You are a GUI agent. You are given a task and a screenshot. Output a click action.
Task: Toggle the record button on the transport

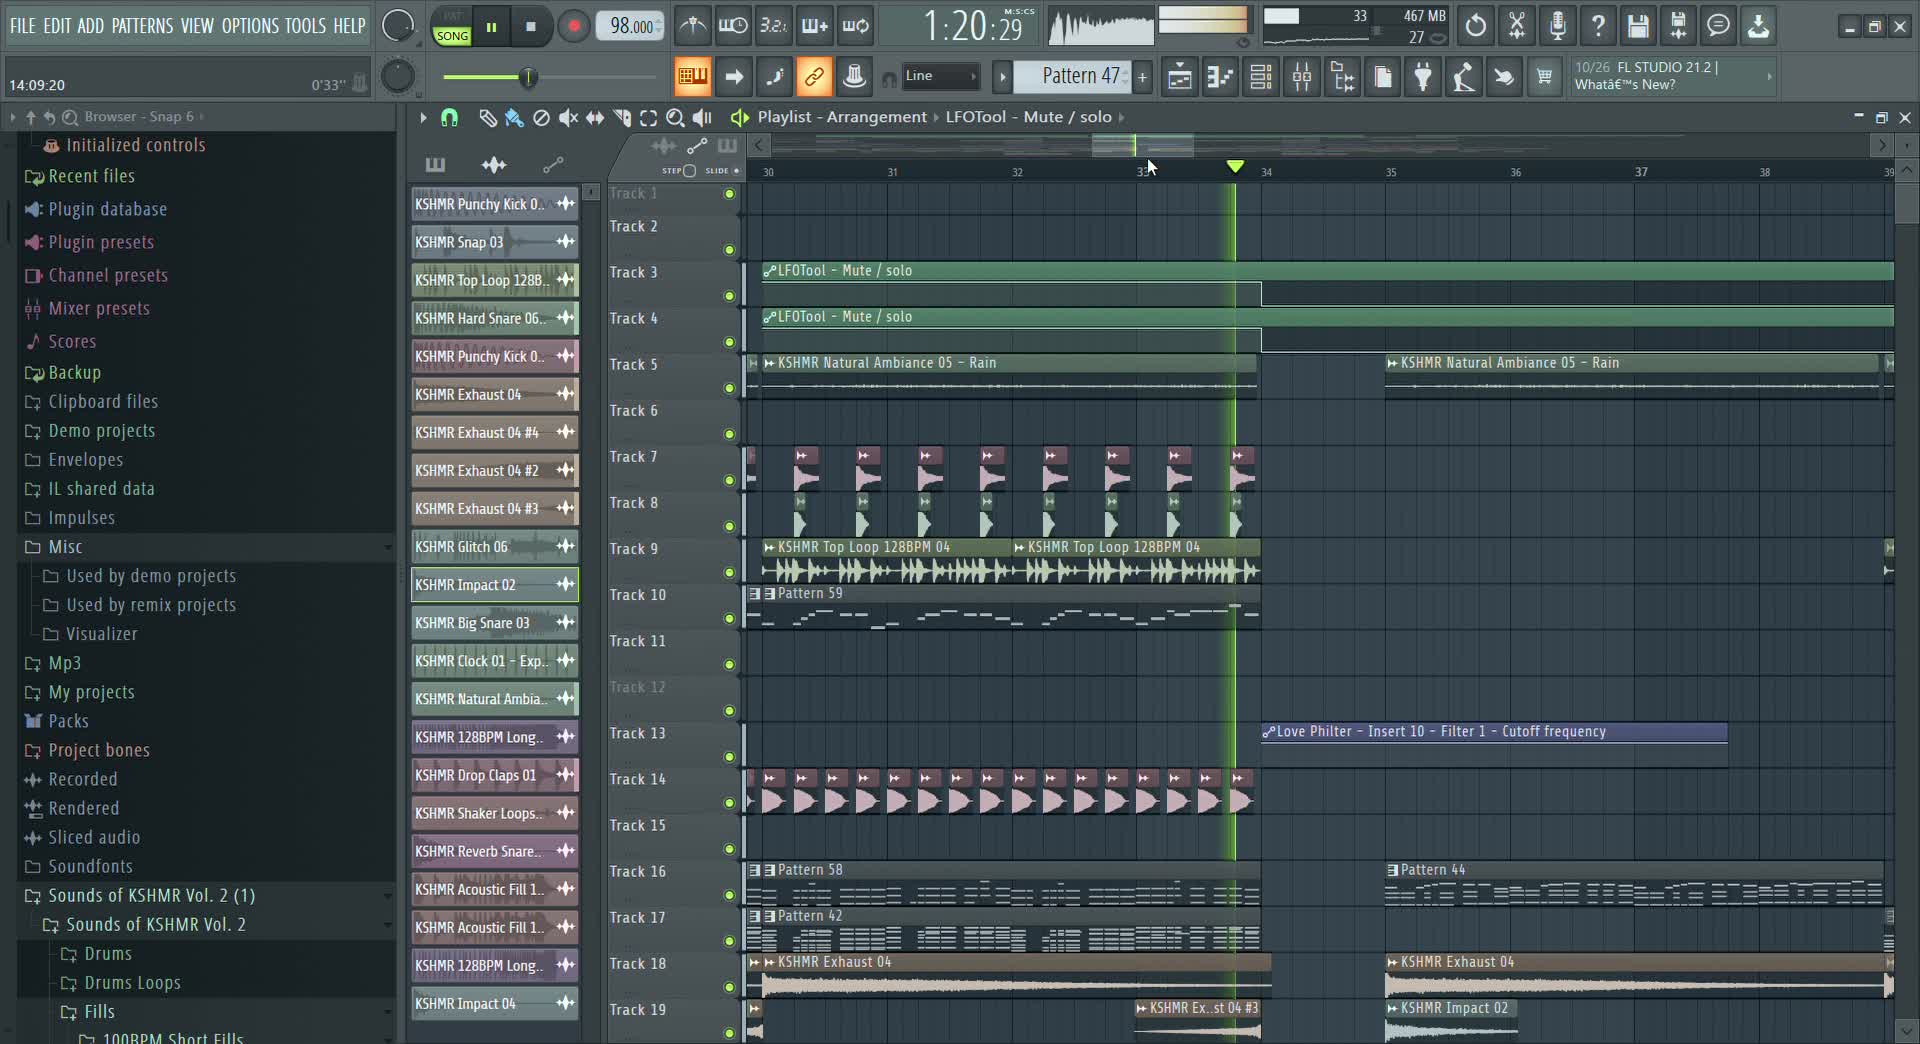[572, 26]
